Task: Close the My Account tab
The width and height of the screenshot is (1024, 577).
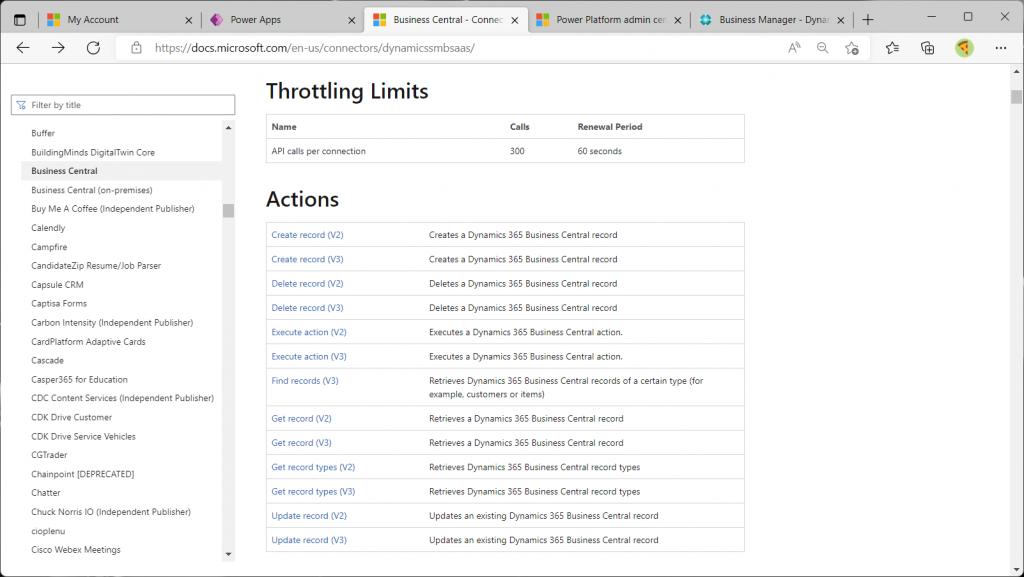Action: (x=189, y=20)
